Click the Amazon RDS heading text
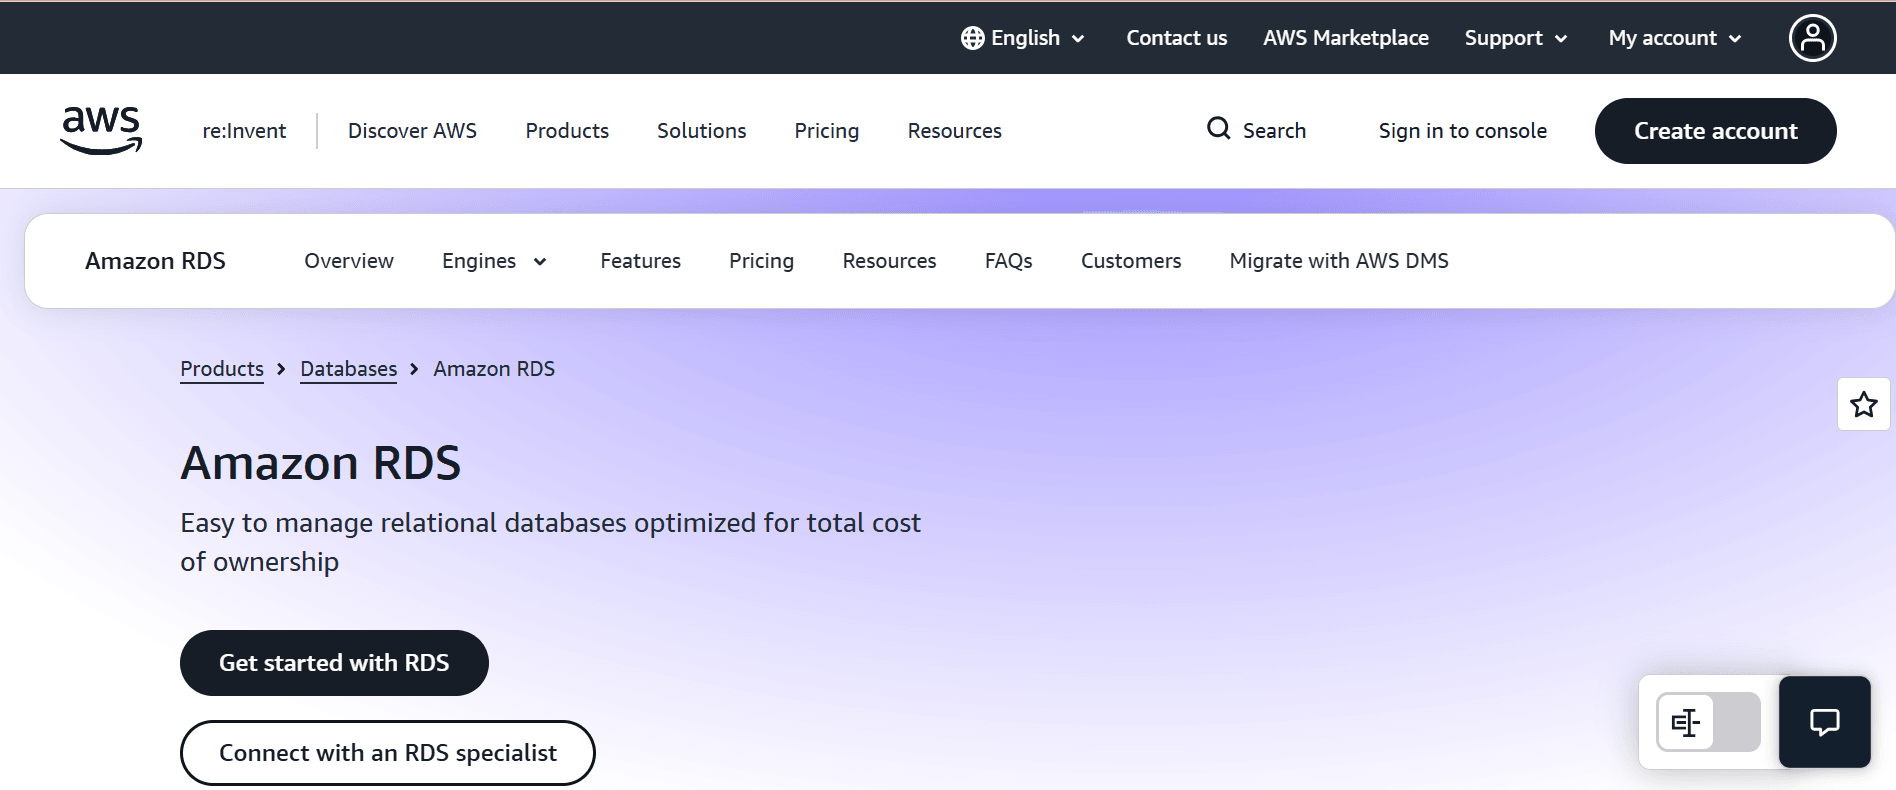The height and width of the screenshot is (790, 1896). point(320,463)
